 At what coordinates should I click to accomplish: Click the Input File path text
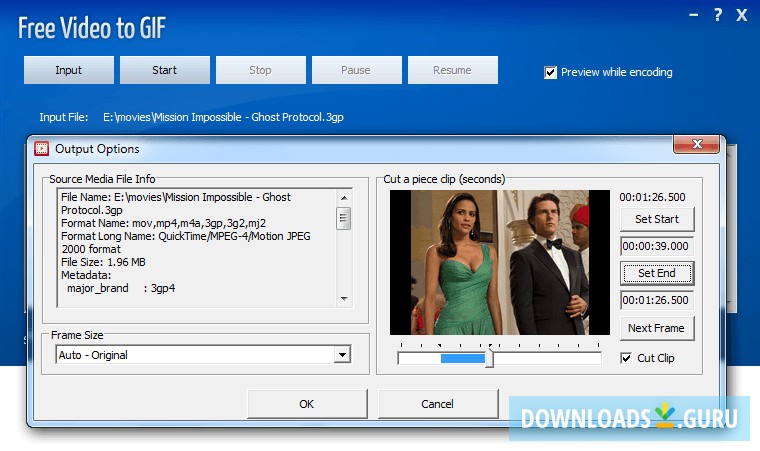point(223,117)
